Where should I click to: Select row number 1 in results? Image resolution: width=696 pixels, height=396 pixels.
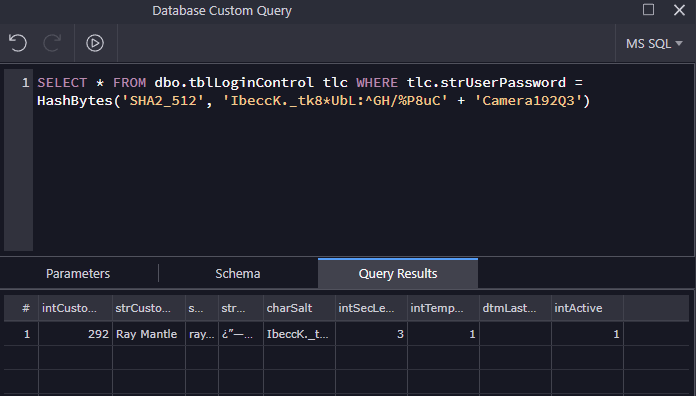tap(21, 334)
